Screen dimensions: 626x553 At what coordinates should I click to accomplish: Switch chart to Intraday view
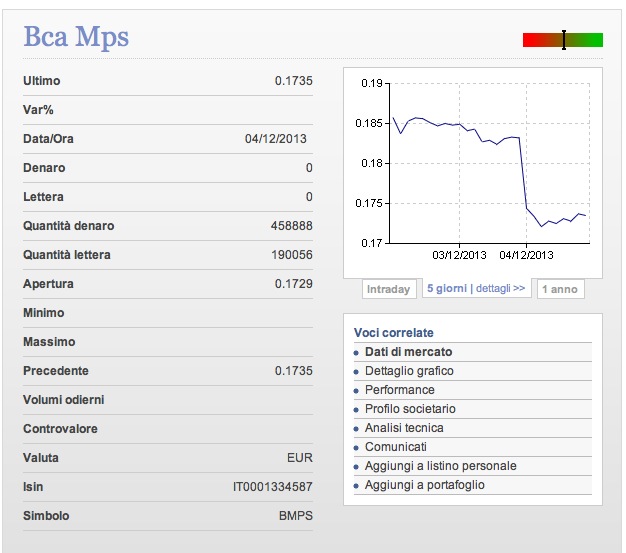[x=388, y=289]
